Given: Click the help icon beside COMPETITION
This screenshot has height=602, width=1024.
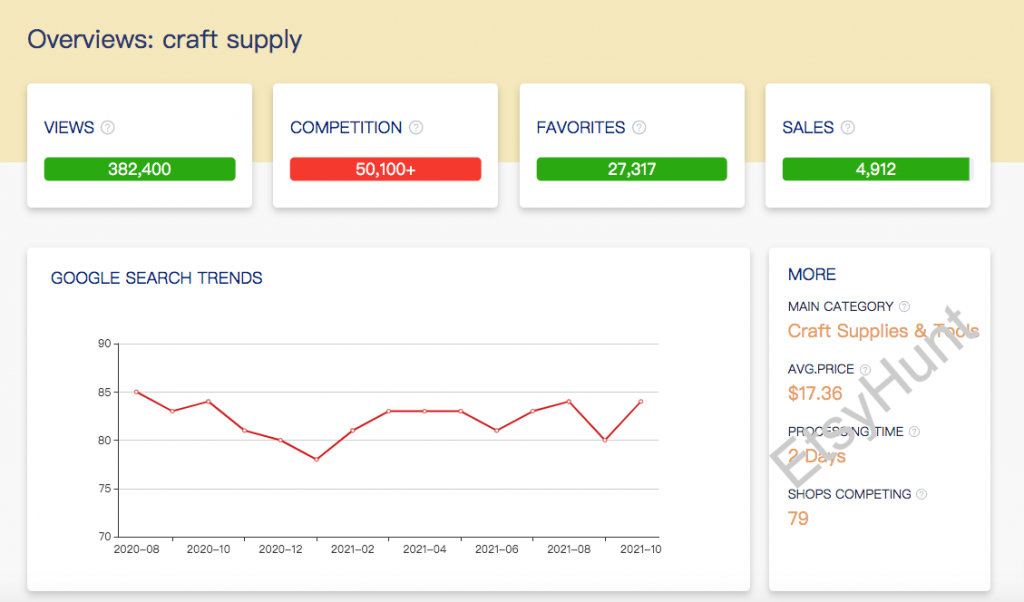Looking at the screenshot, I should pos(416,128).
